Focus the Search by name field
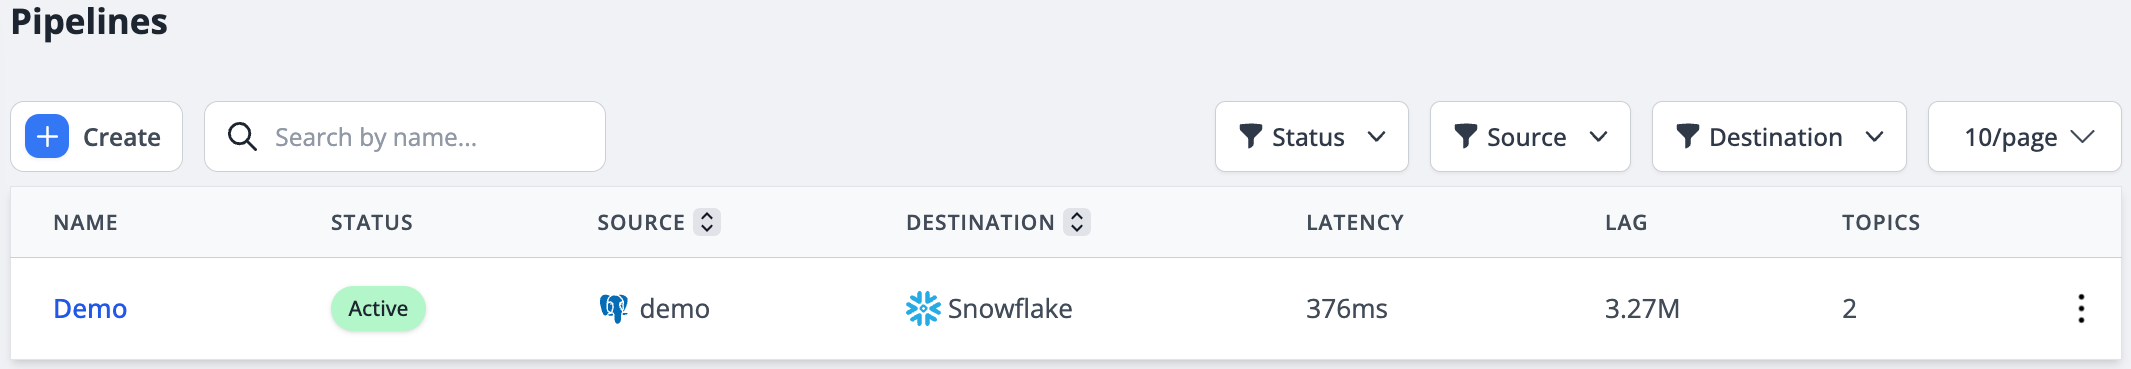 [405, 136]
